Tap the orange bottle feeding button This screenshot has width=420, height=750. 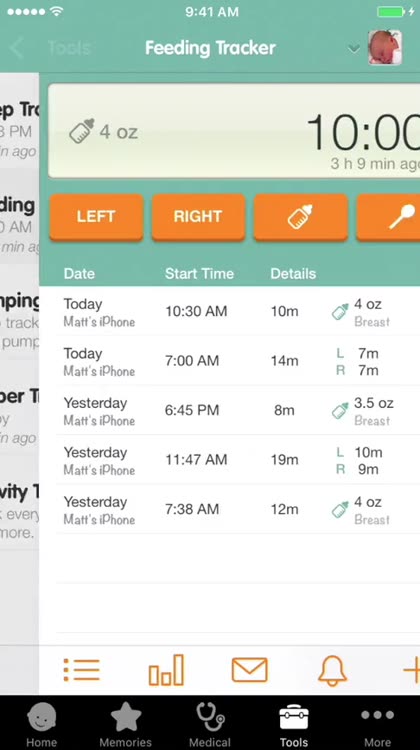click(x=300, y=217)
